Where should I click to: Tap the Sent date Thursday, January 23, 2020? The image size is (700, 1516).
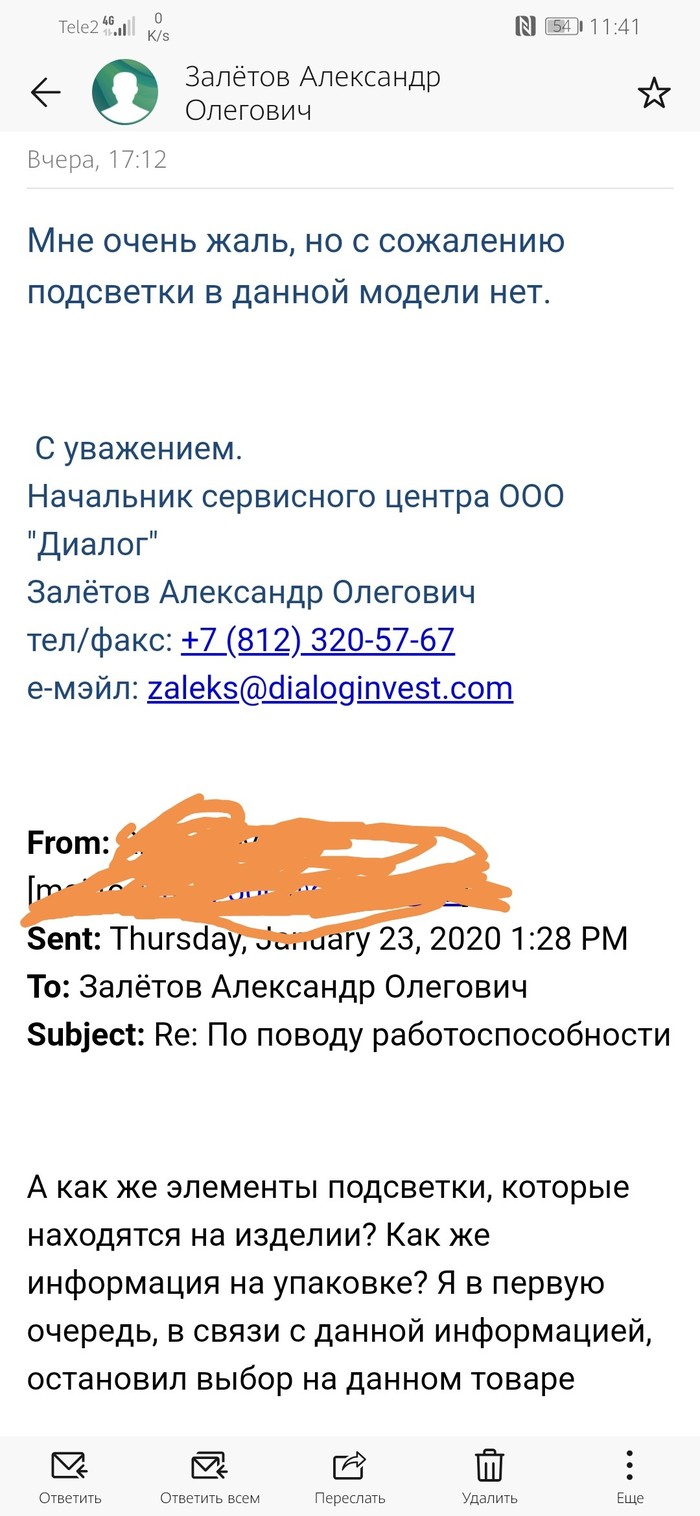pyautogui.click(x=368, y=938)
